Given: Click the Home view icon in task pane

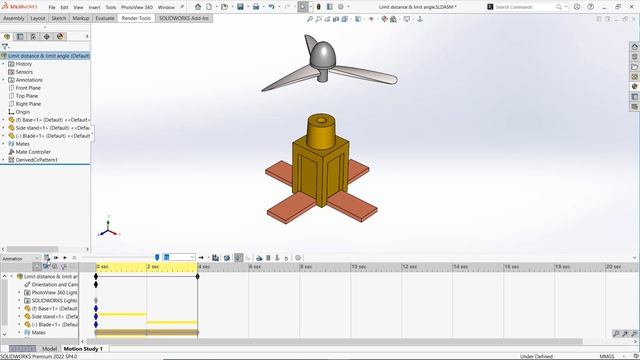Looking at the screenshot, I should 634,47.
